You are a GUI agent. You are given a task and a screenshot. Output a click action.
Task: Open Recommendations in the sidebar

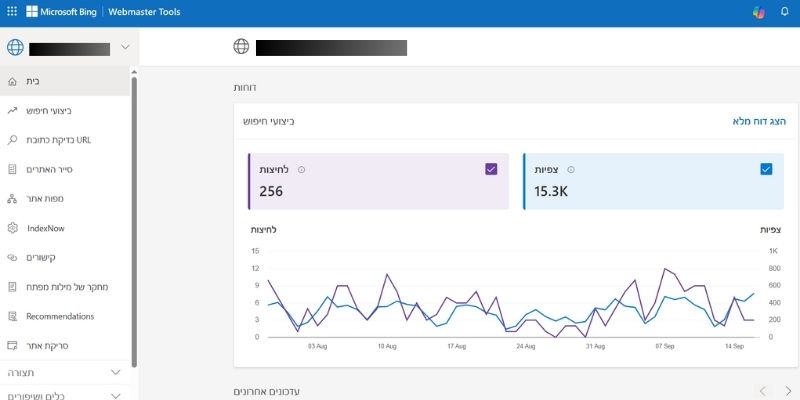pyautogui.click(x=60, y=316)
